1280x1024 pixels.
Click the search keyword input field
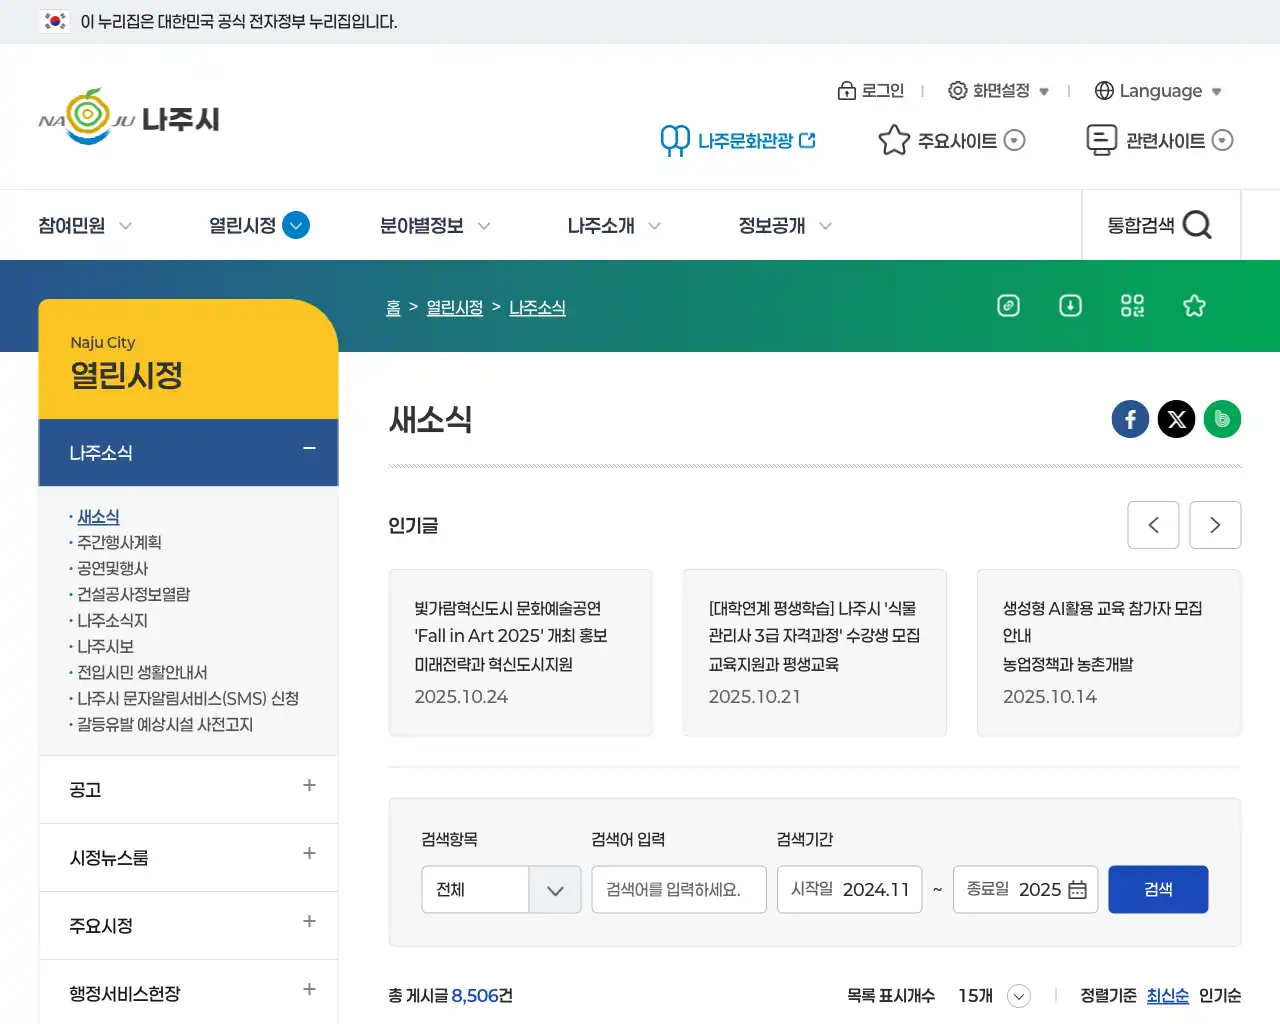click(x=679, y=889)
